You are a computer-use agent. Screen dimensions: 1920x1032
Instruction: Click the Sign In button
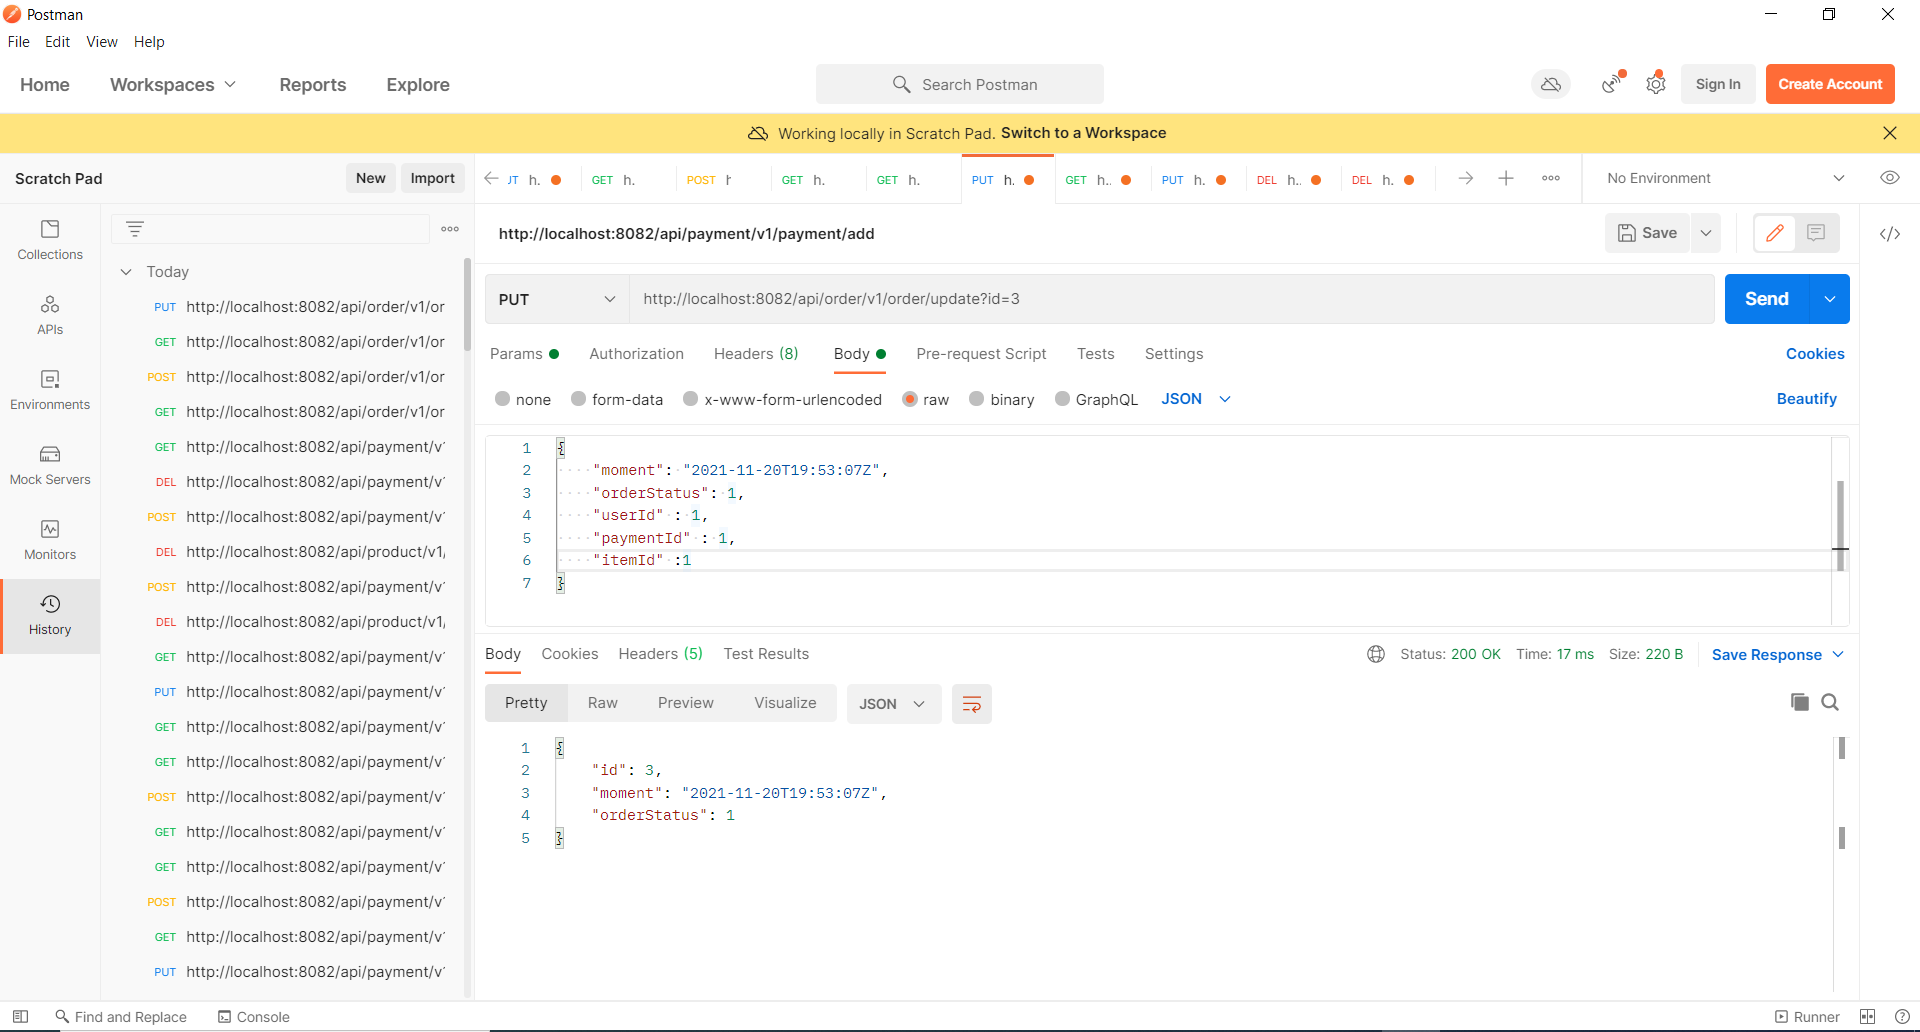pos(1718,84)
